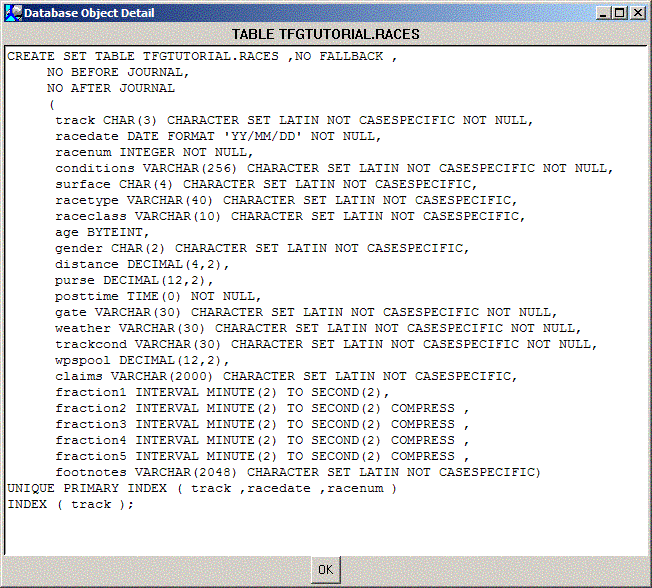Click the NO BEFORE JOURNAL line
The image size is (652, 588).
pyautogui.click(x=118, y=72)
